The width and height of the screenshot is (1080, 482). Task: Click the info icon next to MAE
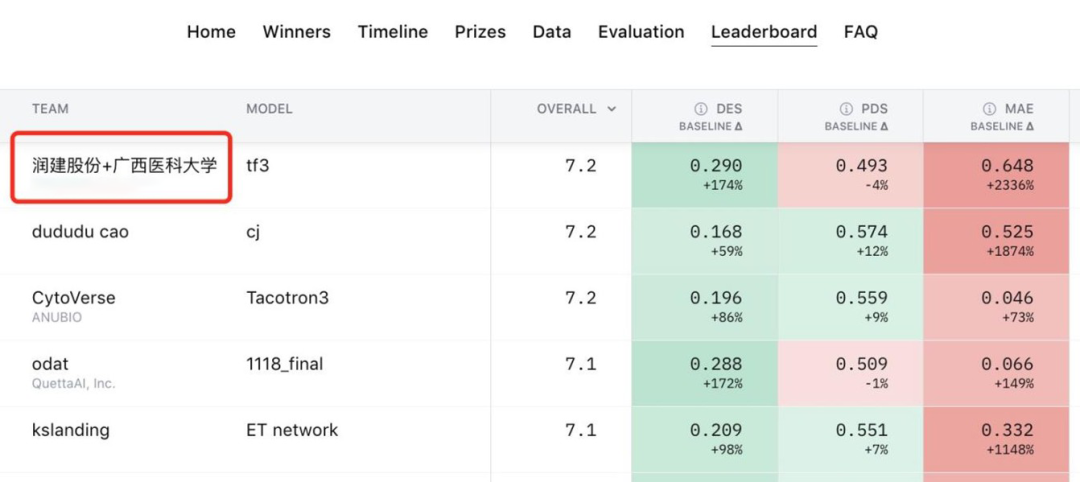pos(990,109)
